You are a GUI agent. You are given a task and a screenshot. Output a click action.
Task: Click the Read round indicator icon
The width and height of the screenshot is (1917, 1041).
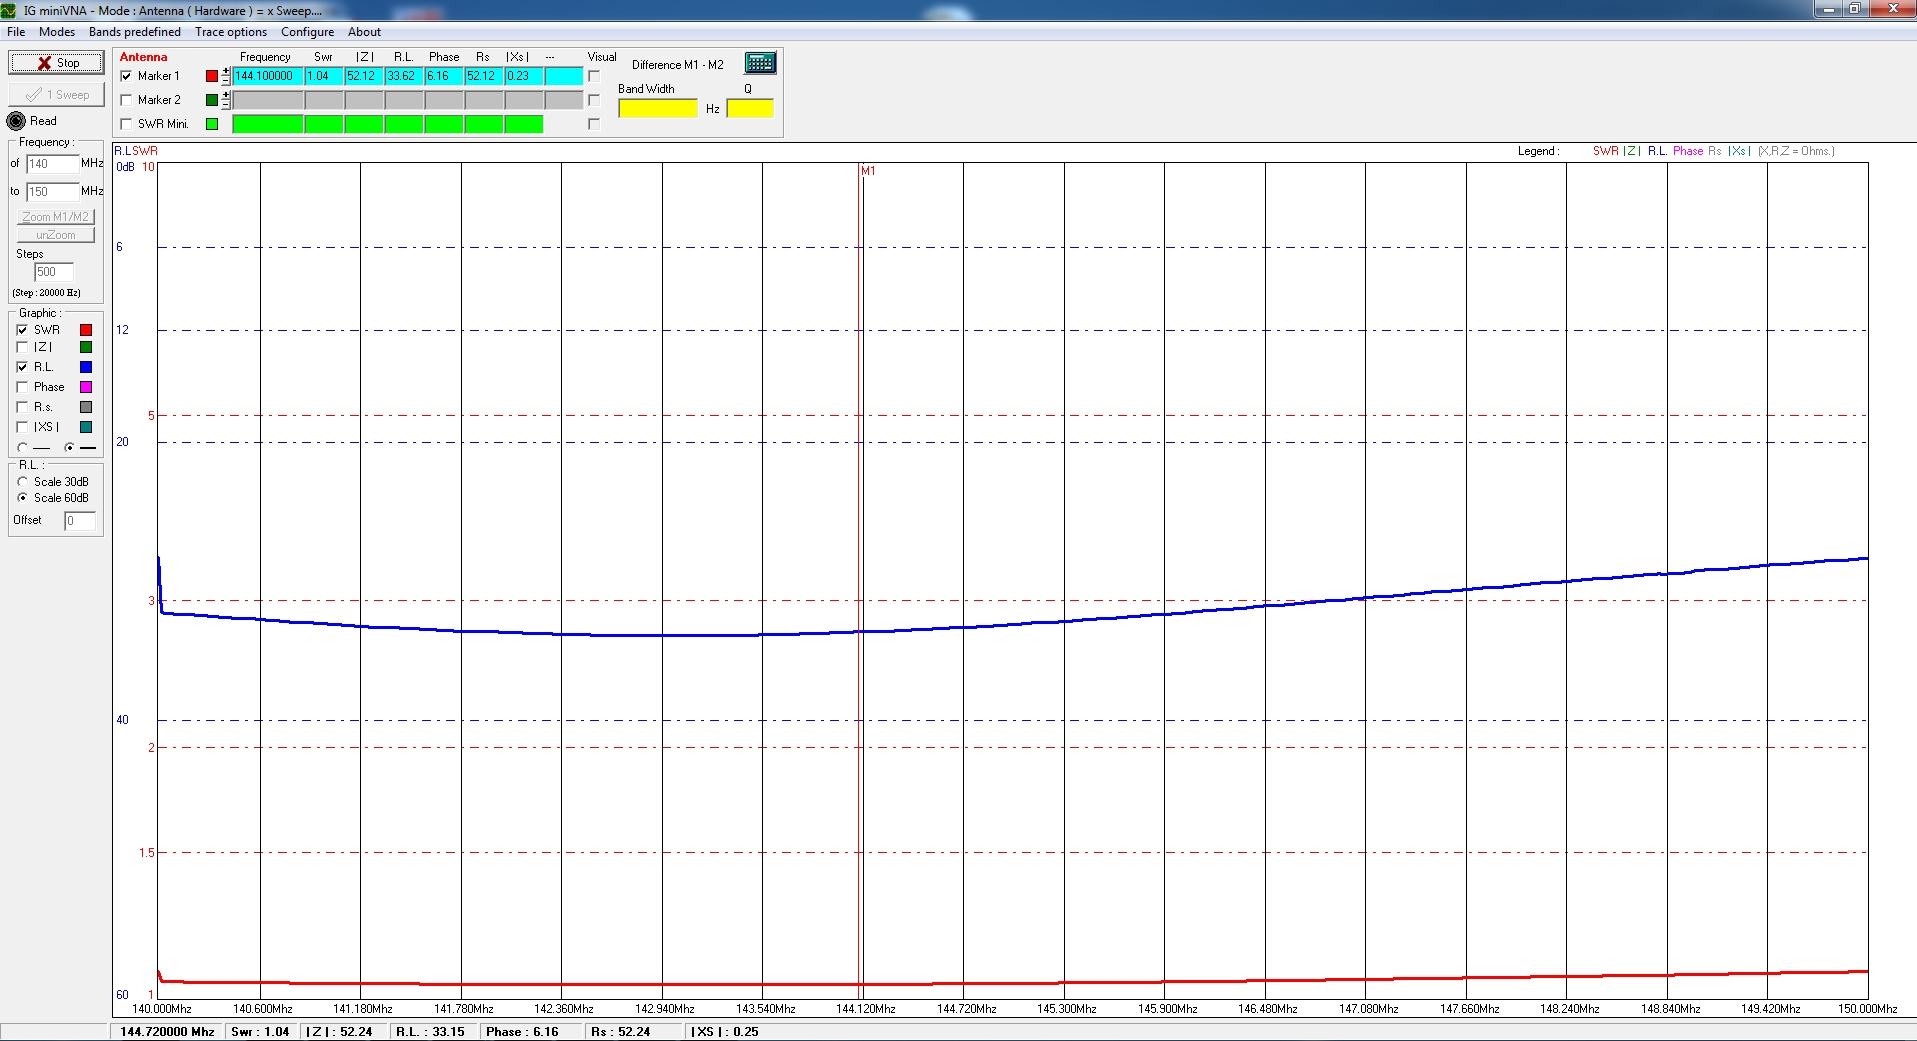point(16,121)
